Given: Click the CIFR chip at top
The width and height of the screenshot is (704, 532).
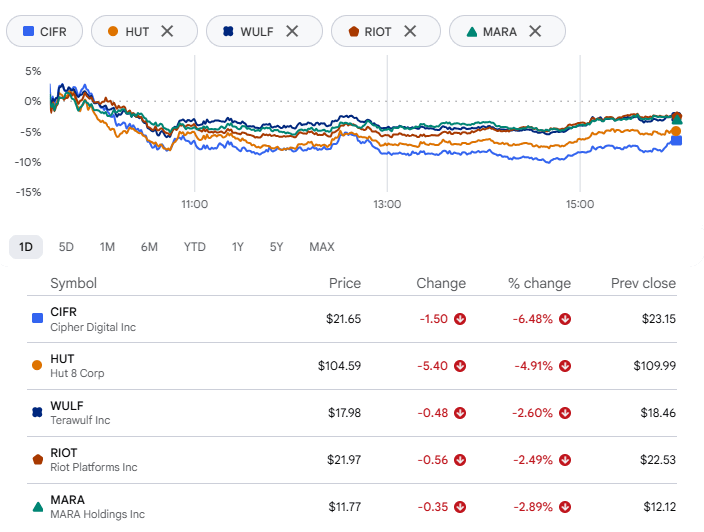Looking at the screenshot, I should 44,31.
